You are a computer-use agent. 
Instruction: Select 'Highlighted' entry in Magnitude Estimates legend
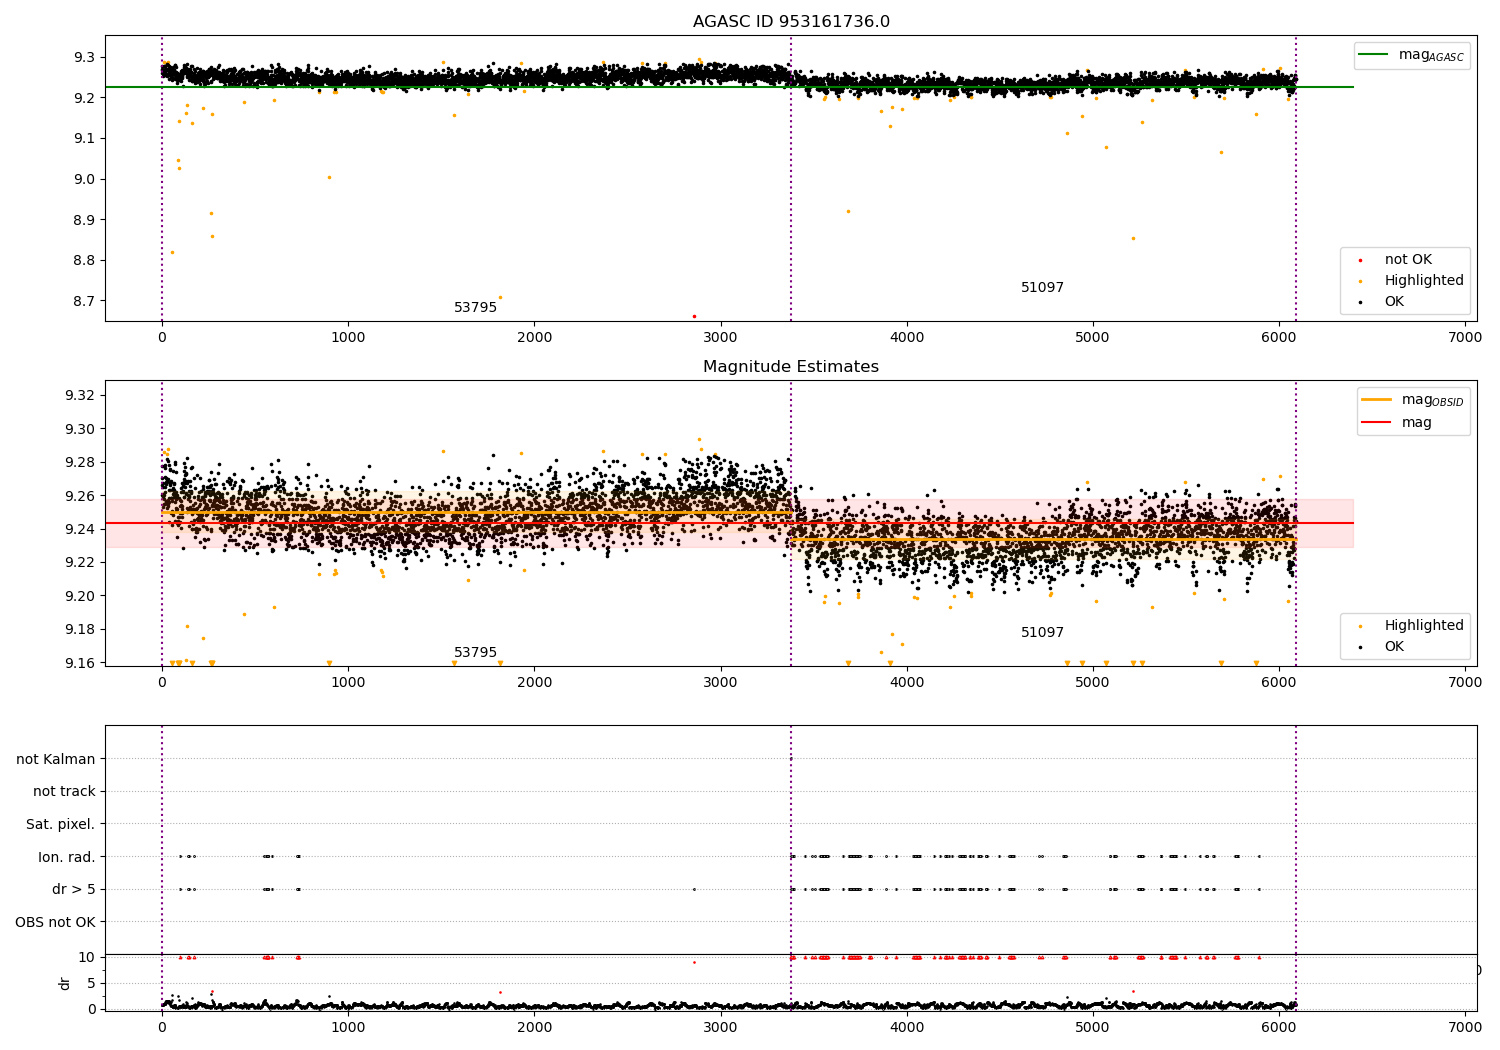point(1424,626)
